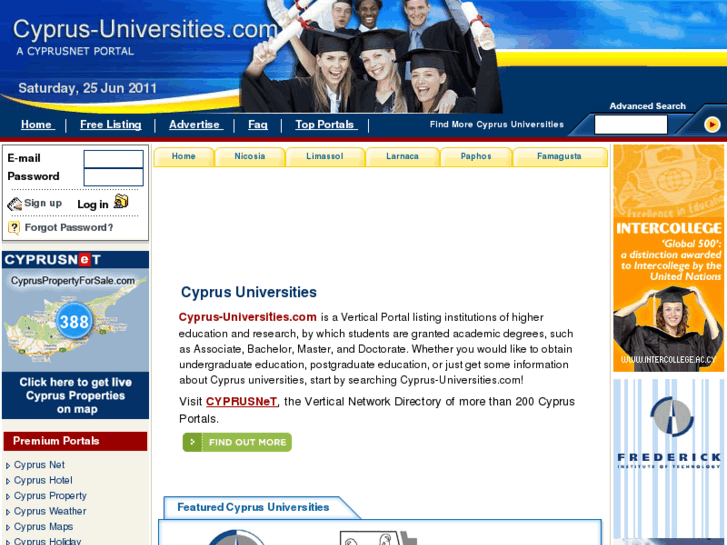Open the Faq page

[x=258, y=125]
